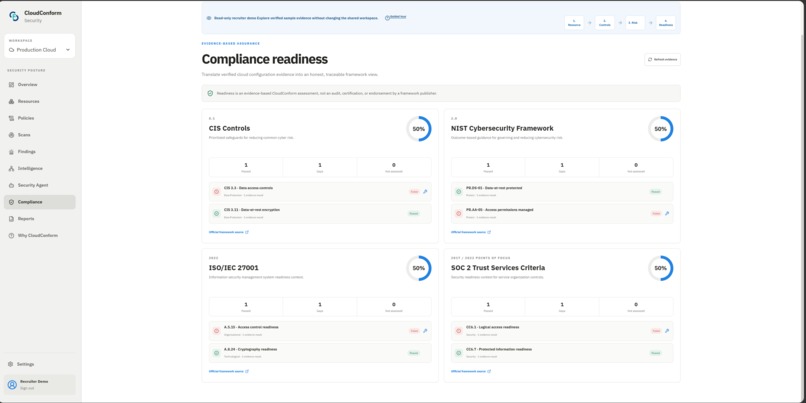Click the shield icon in readiness notice

[x=210, y=94]
